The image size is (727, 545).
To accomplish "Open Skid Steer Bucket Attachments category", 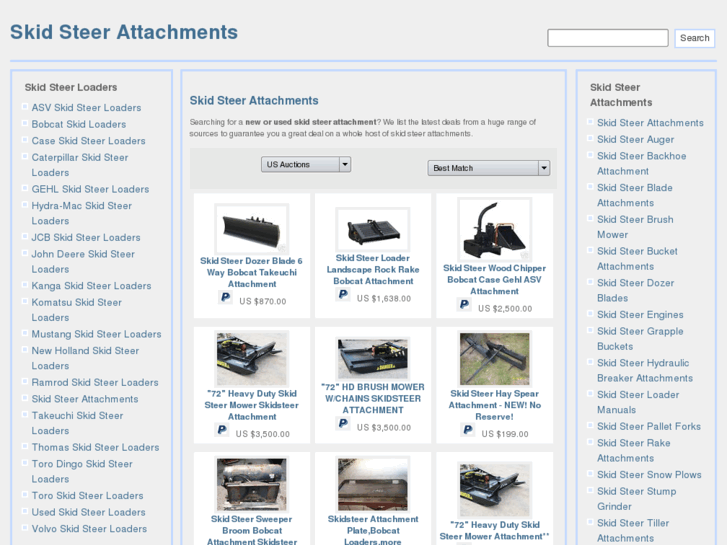I will tap(638, 259).
